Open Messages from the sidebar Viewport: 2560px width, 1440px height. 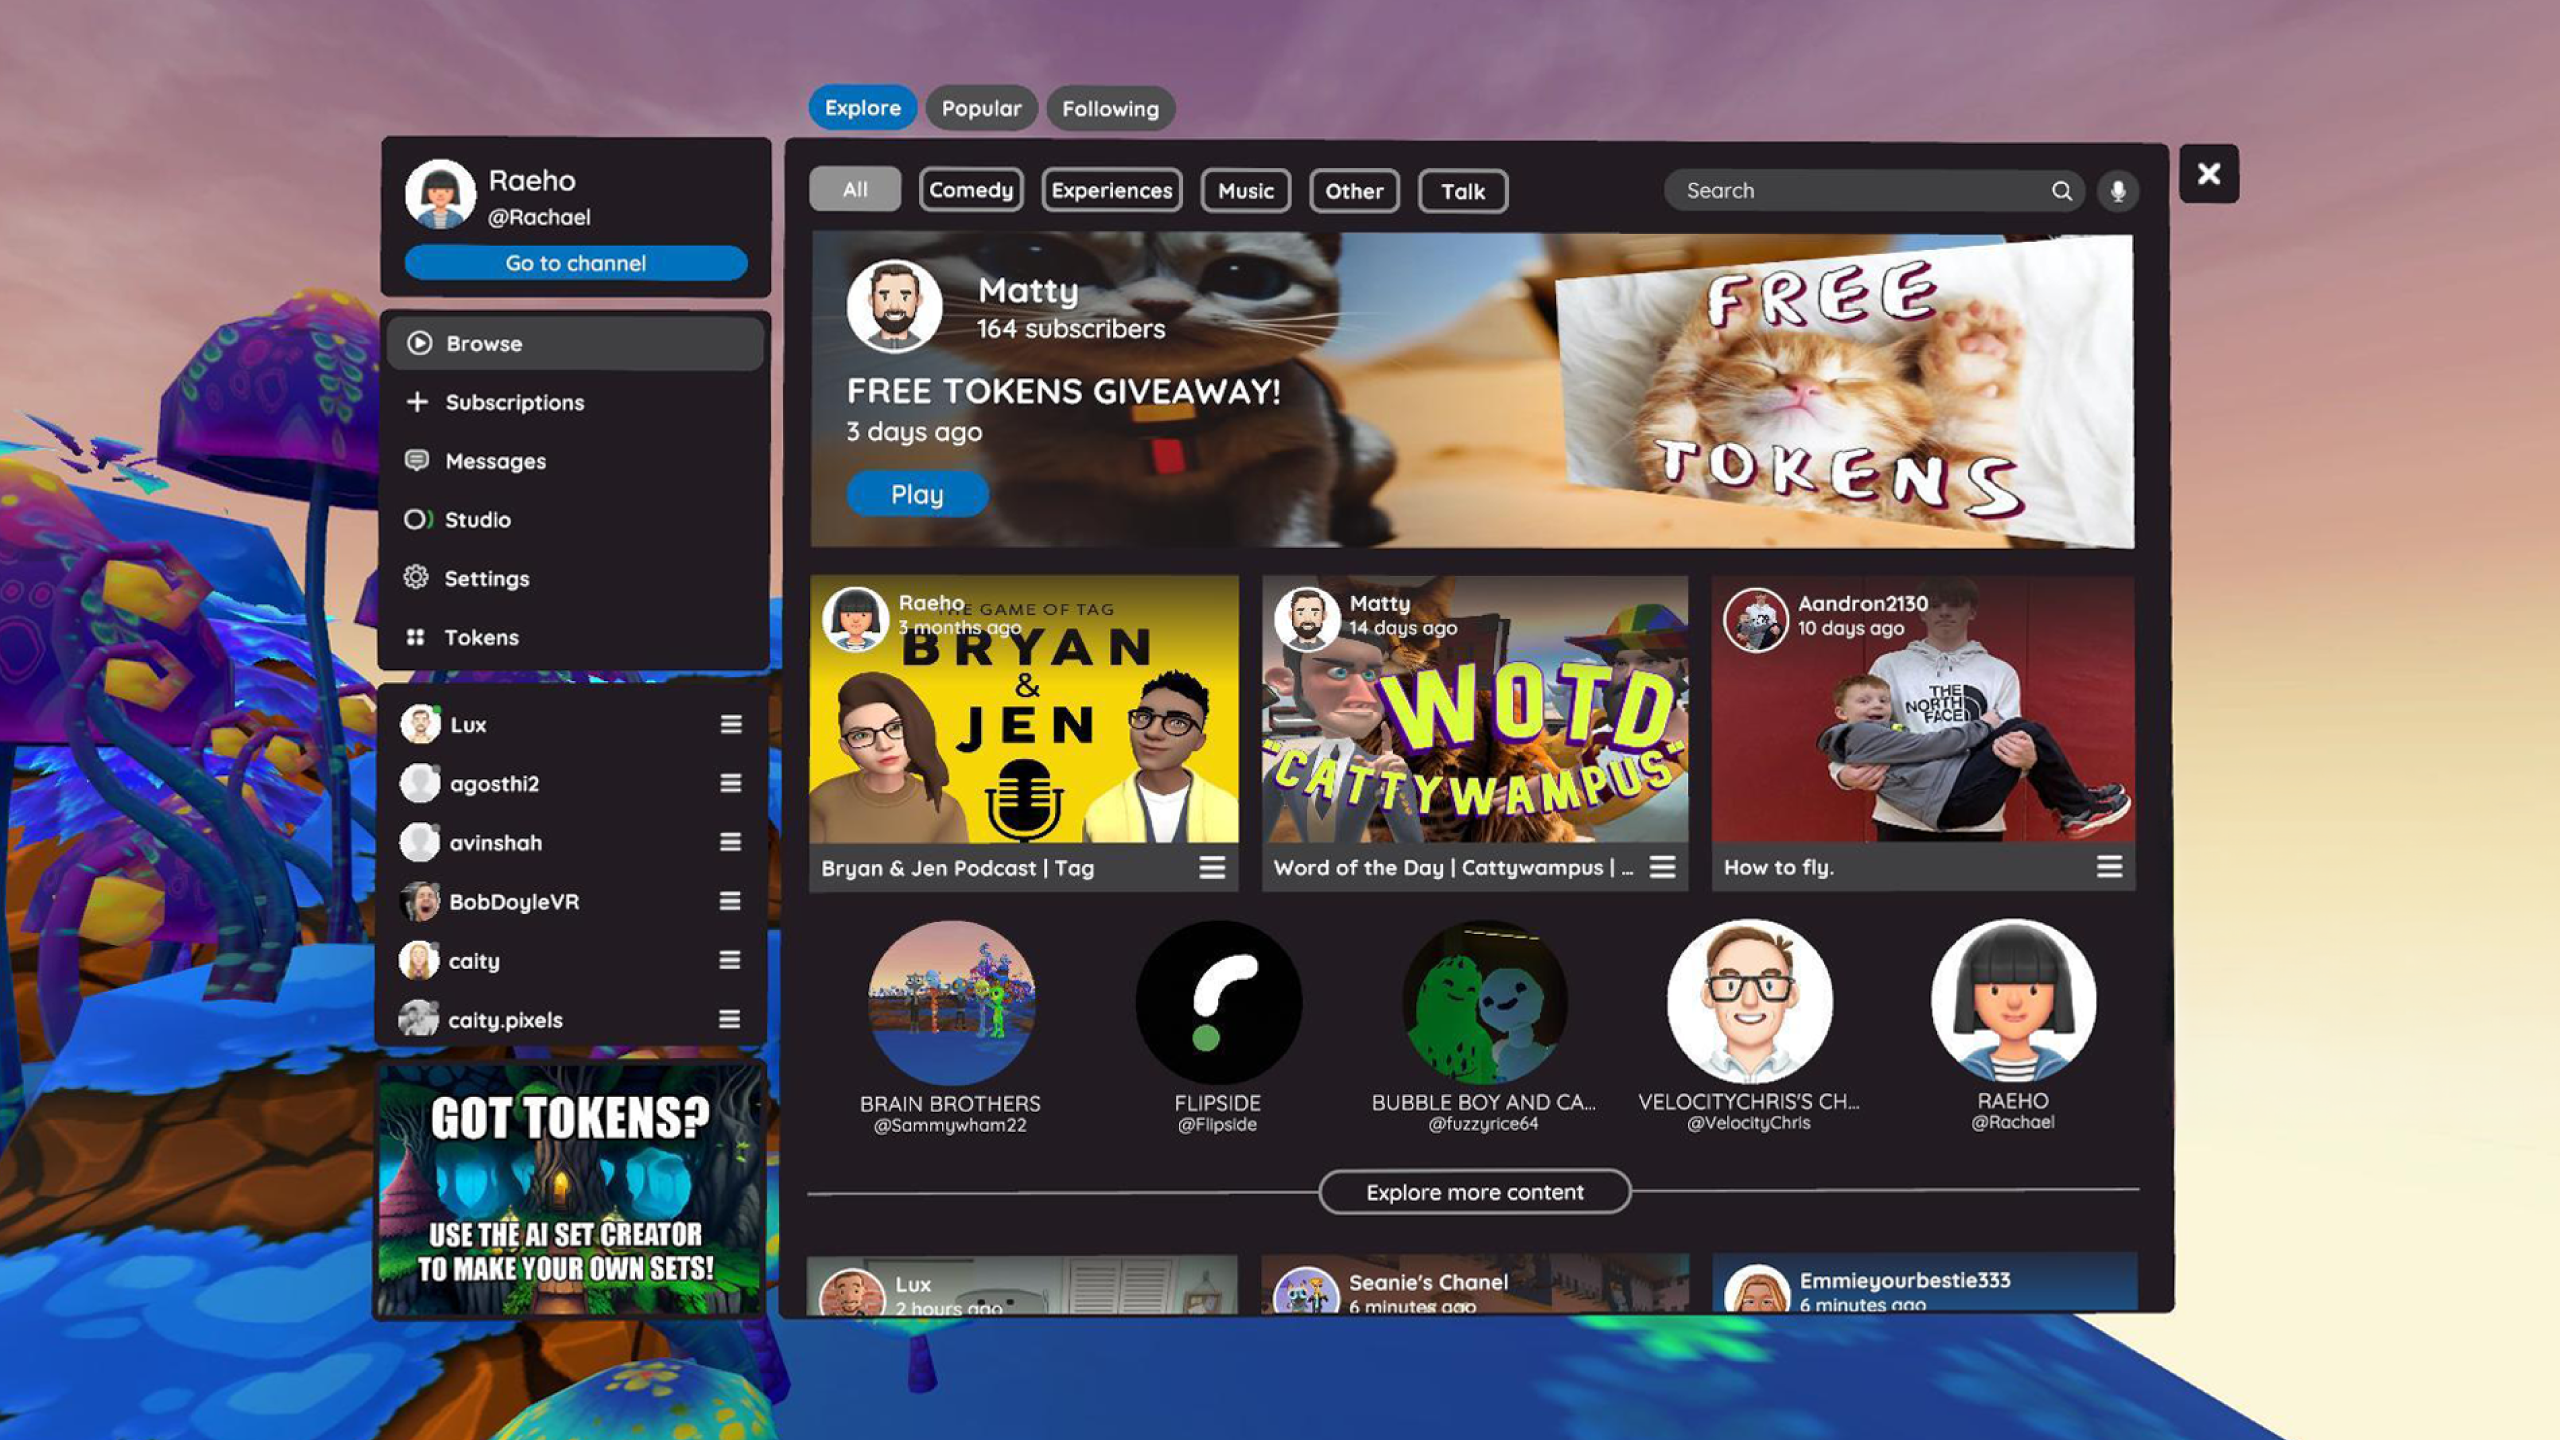pos(495,461)
